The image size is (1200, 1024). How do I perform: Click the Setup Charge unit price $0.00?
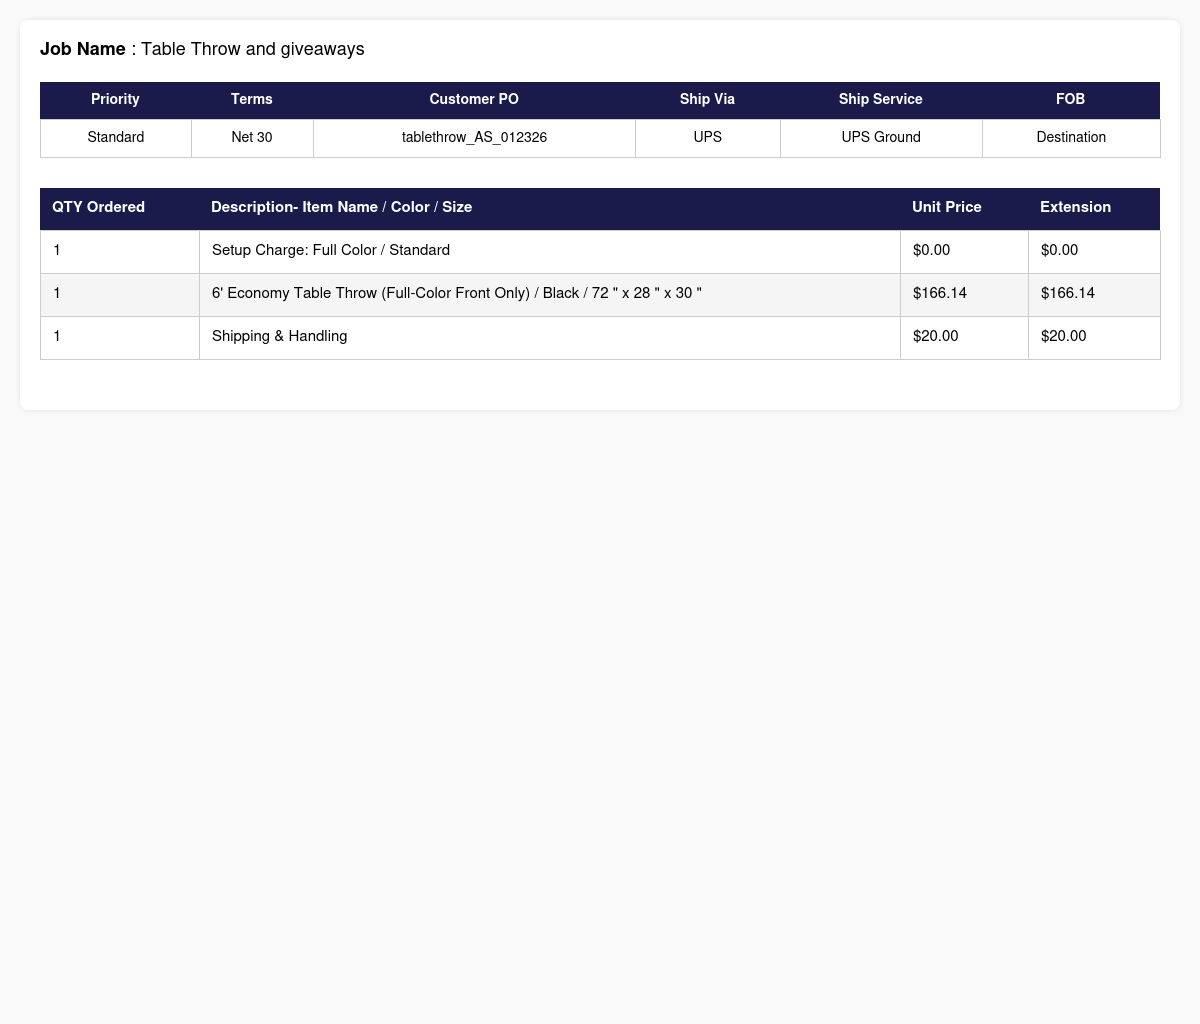click(x=964, y=252)
